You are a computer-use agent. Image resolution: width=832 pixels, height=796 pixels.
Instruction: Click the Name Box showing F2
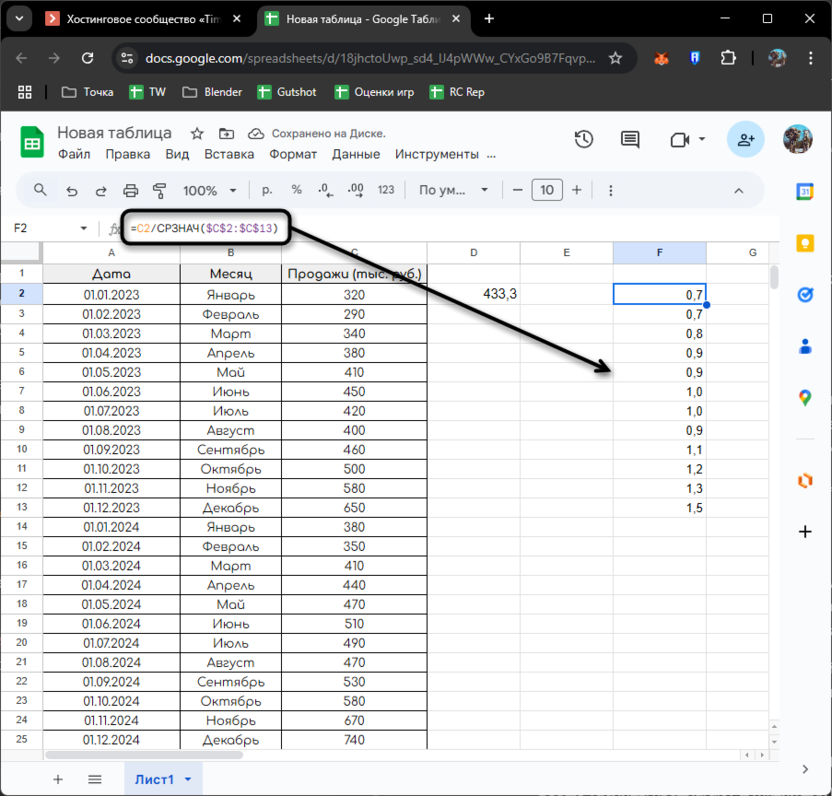pyautogui.click(x=45, y=228)
